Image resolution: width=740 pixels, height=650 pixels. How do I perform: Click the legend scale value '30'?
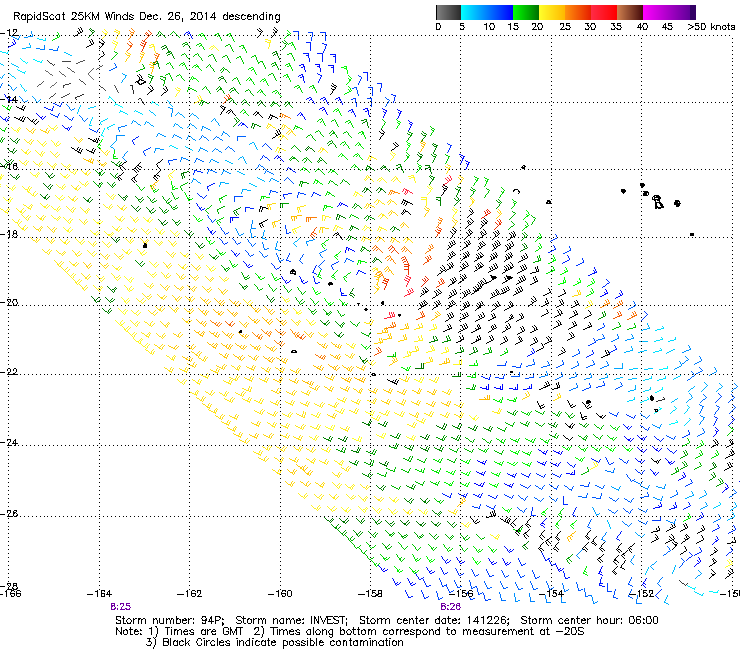click(590, 27)
